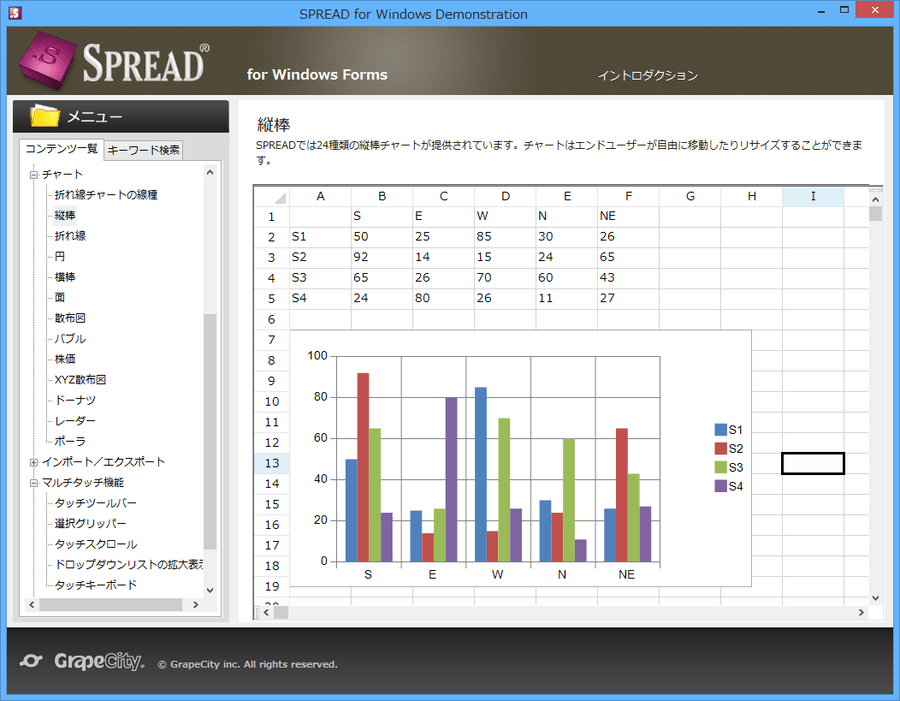Click cell C5 containing 80

tap(443, 299)
